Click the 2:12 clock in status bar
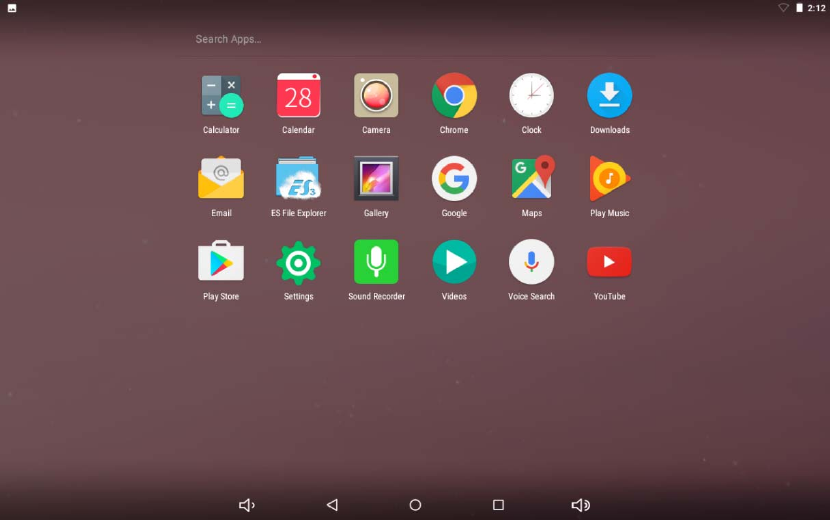Image resolution: width=830 pixels, height=520 pixels. click(816, 8)
